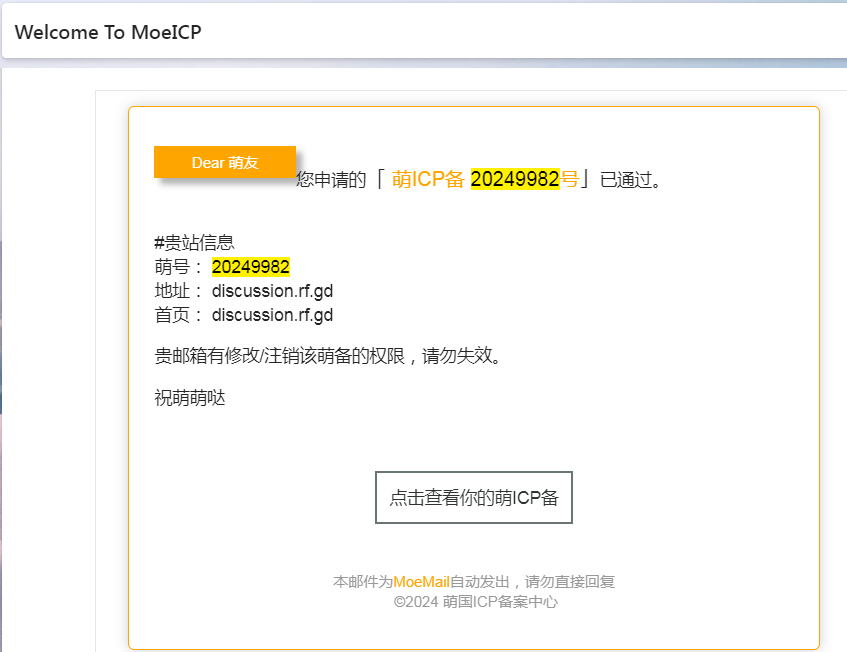The height and width of the screenshot is (652, 847).
Task: Select the Welcome To MoeICP subject title
Action: 108,32
